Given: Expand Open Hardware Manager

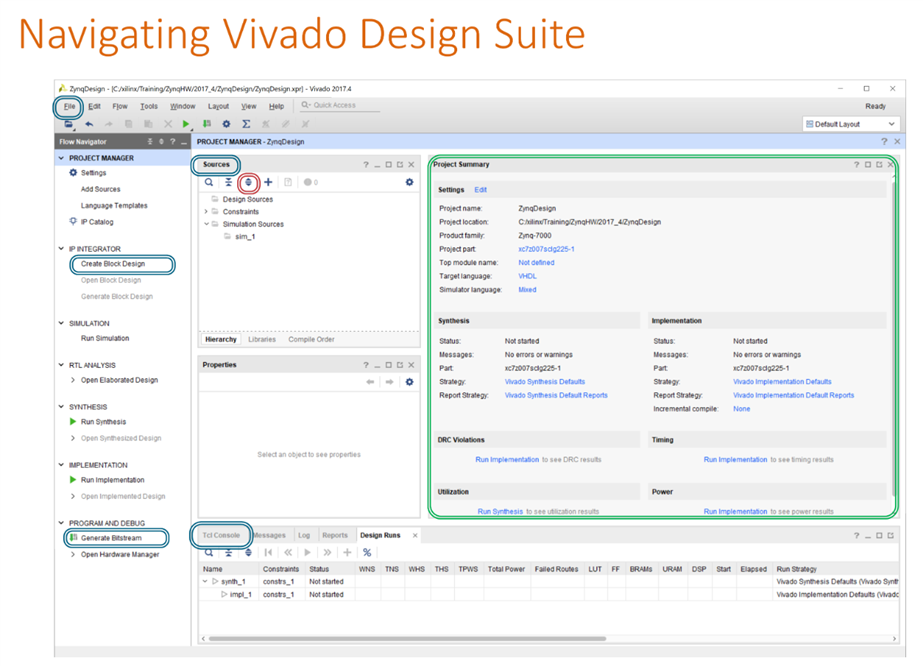Looking at the screenshot, I should 73,555.
